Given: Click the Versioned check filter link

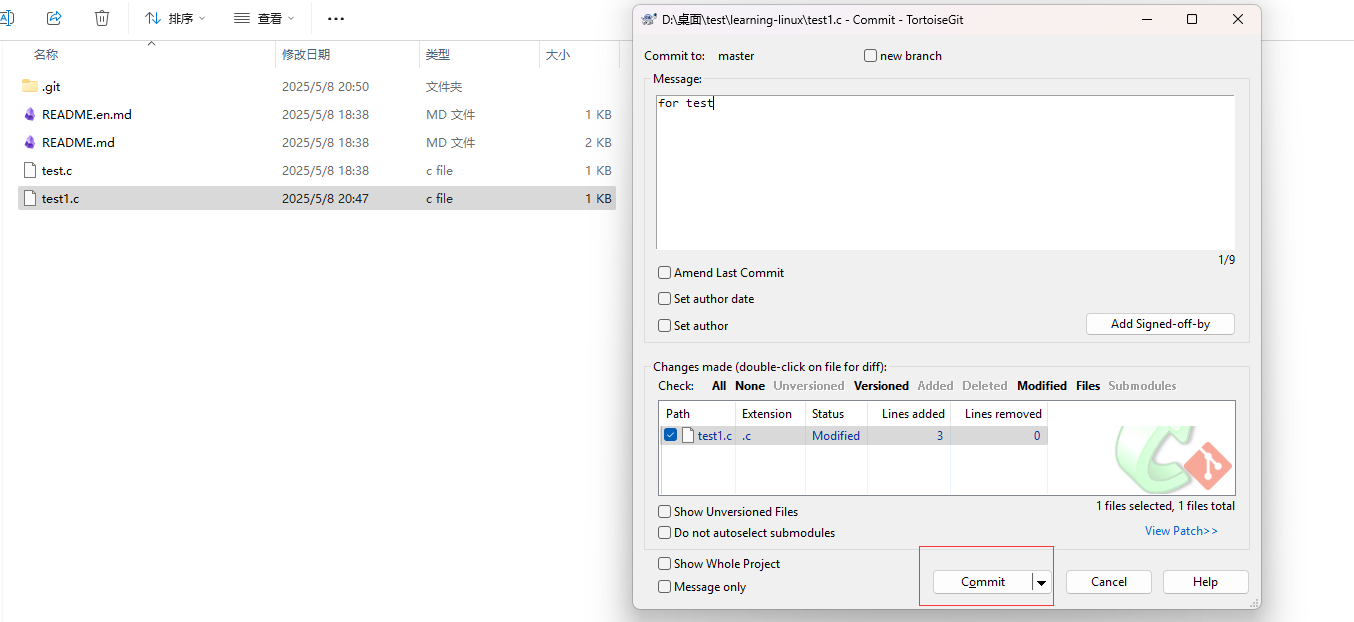Looking at the screenshot, I should point(881,386).
